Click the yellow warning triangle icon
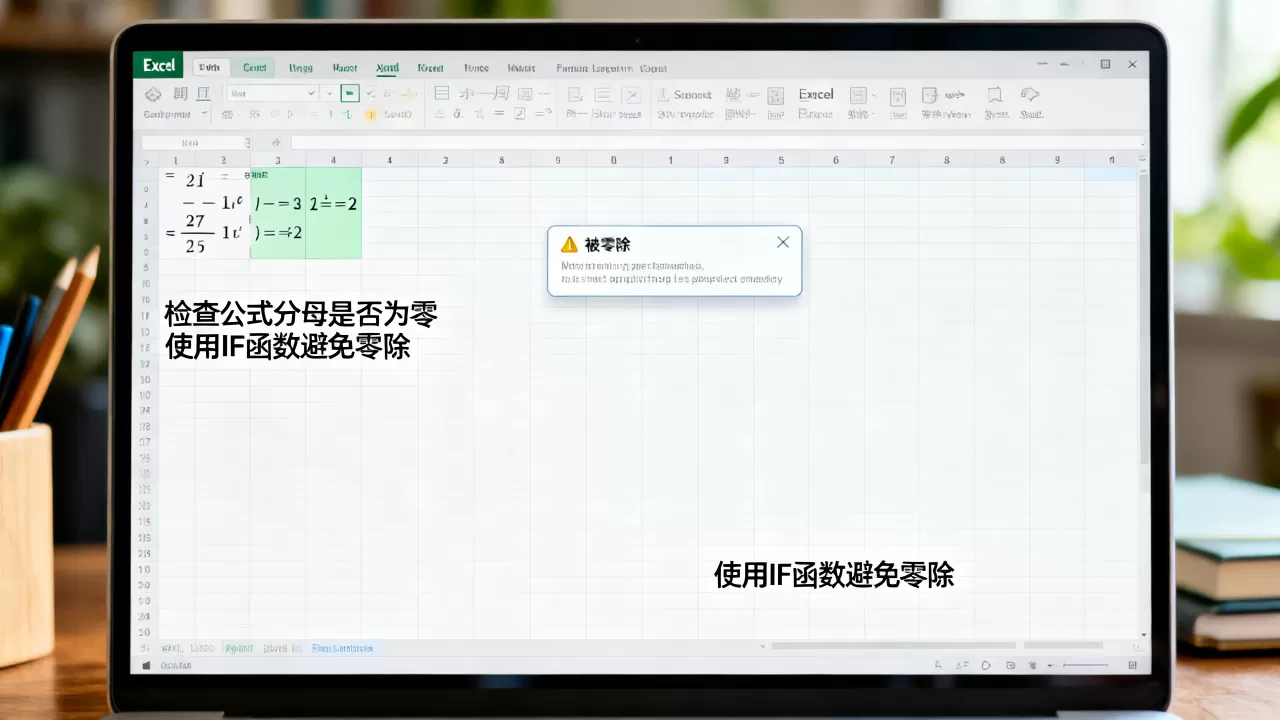Screen dimensions: 1280x720 coord(569,244)
